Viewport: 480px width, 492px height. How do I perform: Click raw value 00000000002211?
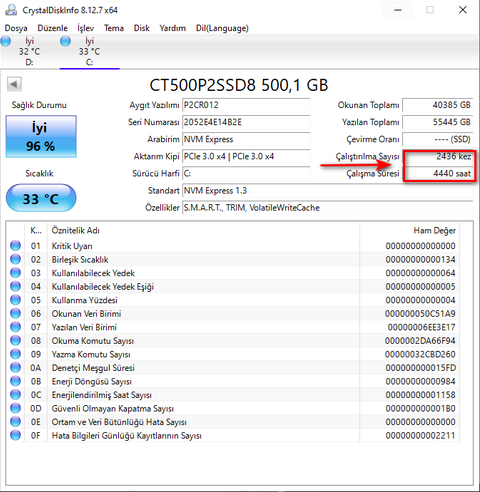421,436
